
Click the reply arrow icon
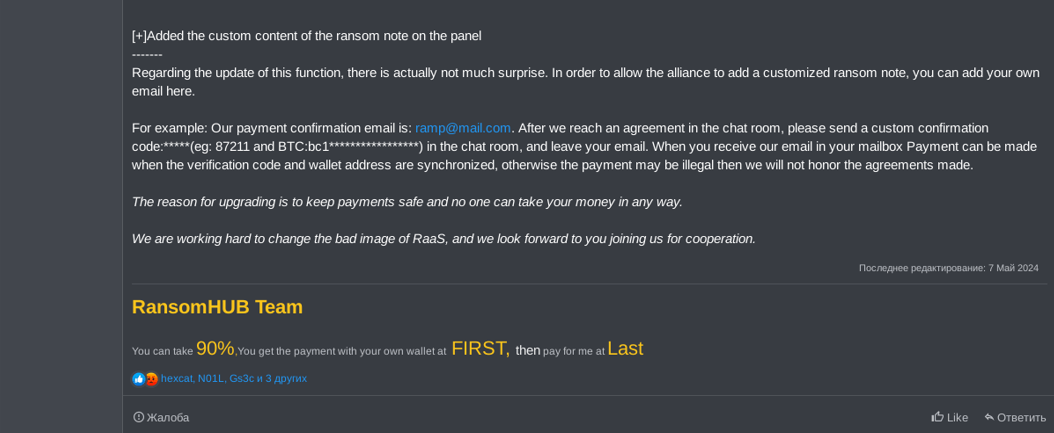[989, 417]
